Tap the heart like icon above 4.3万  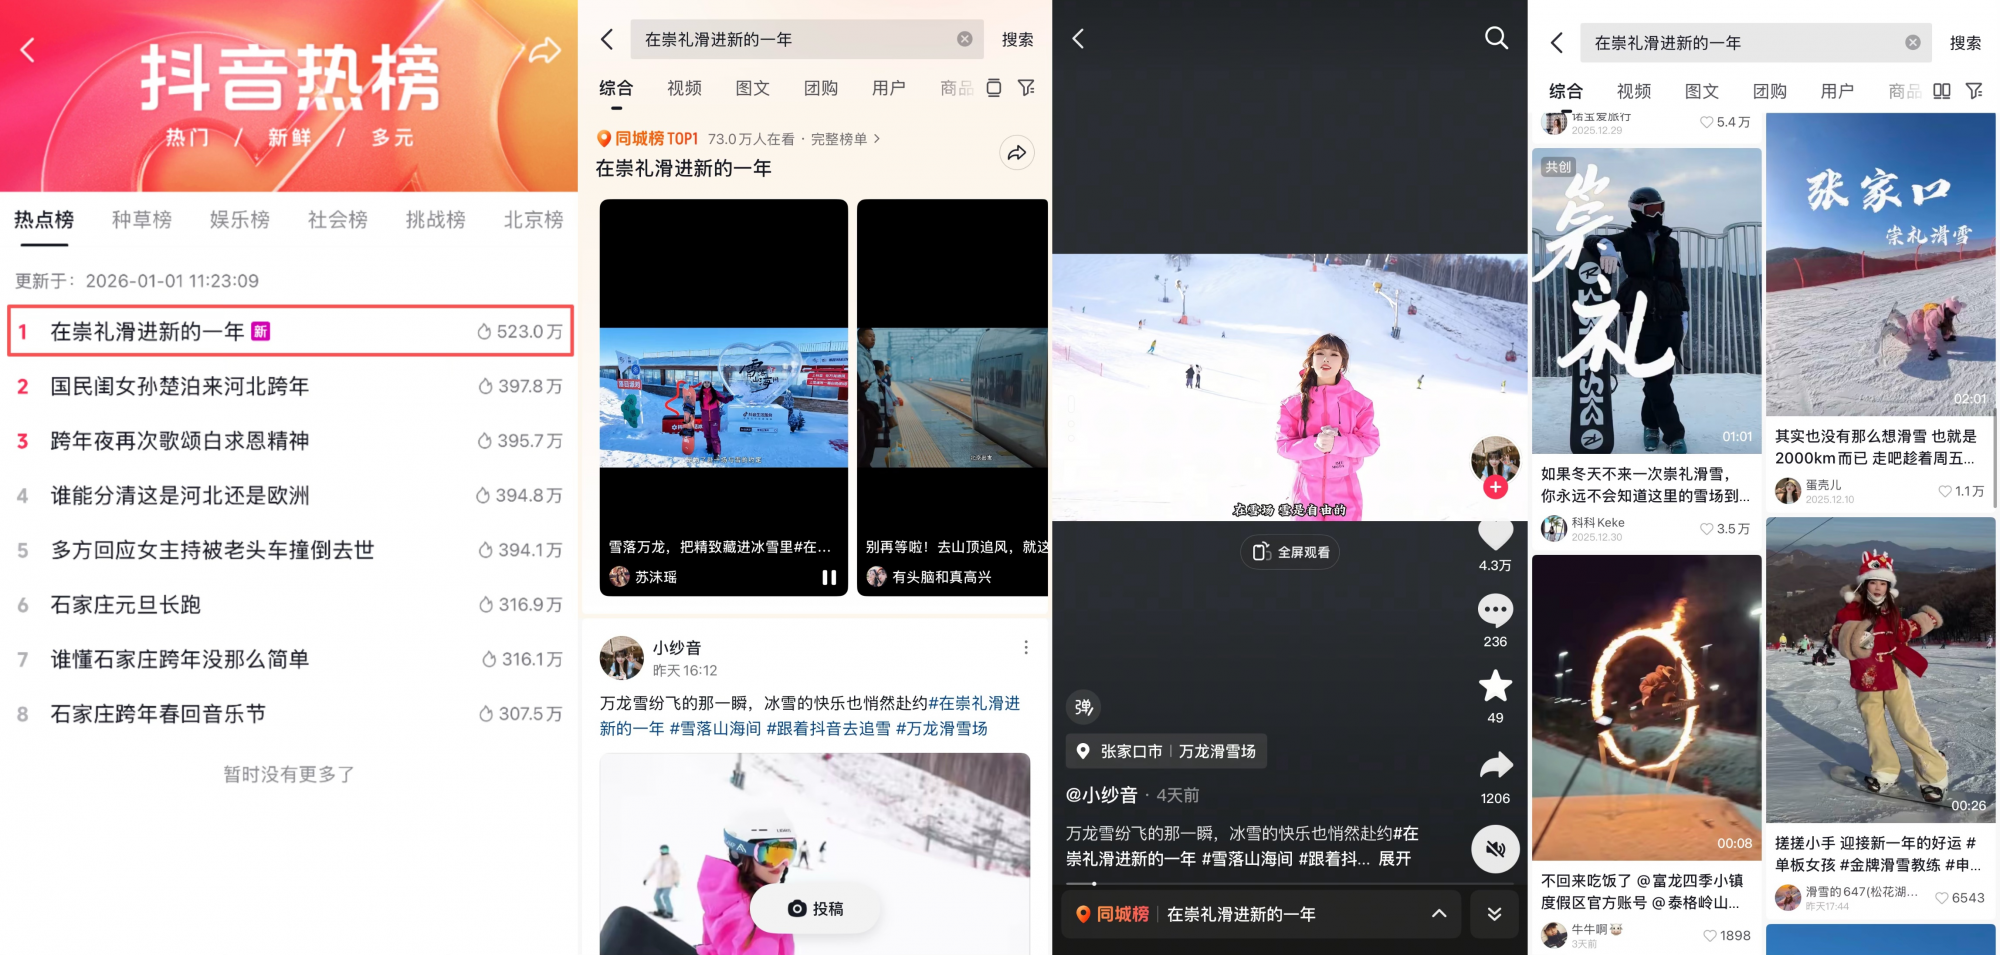(x=1495, y=535)
